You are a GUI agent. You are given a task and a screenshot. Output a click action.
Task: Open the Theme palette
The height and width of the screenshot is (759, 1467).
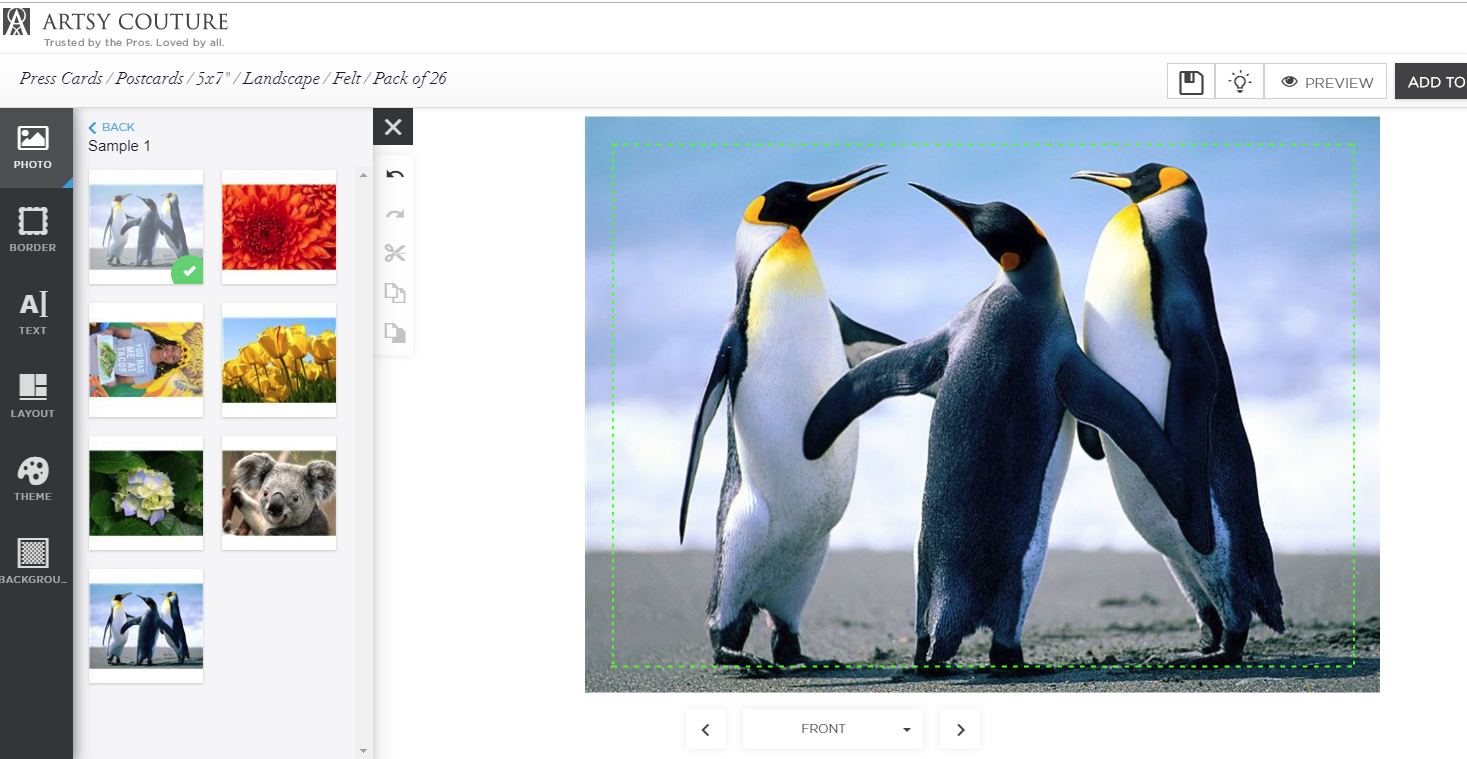pos(33,479)
